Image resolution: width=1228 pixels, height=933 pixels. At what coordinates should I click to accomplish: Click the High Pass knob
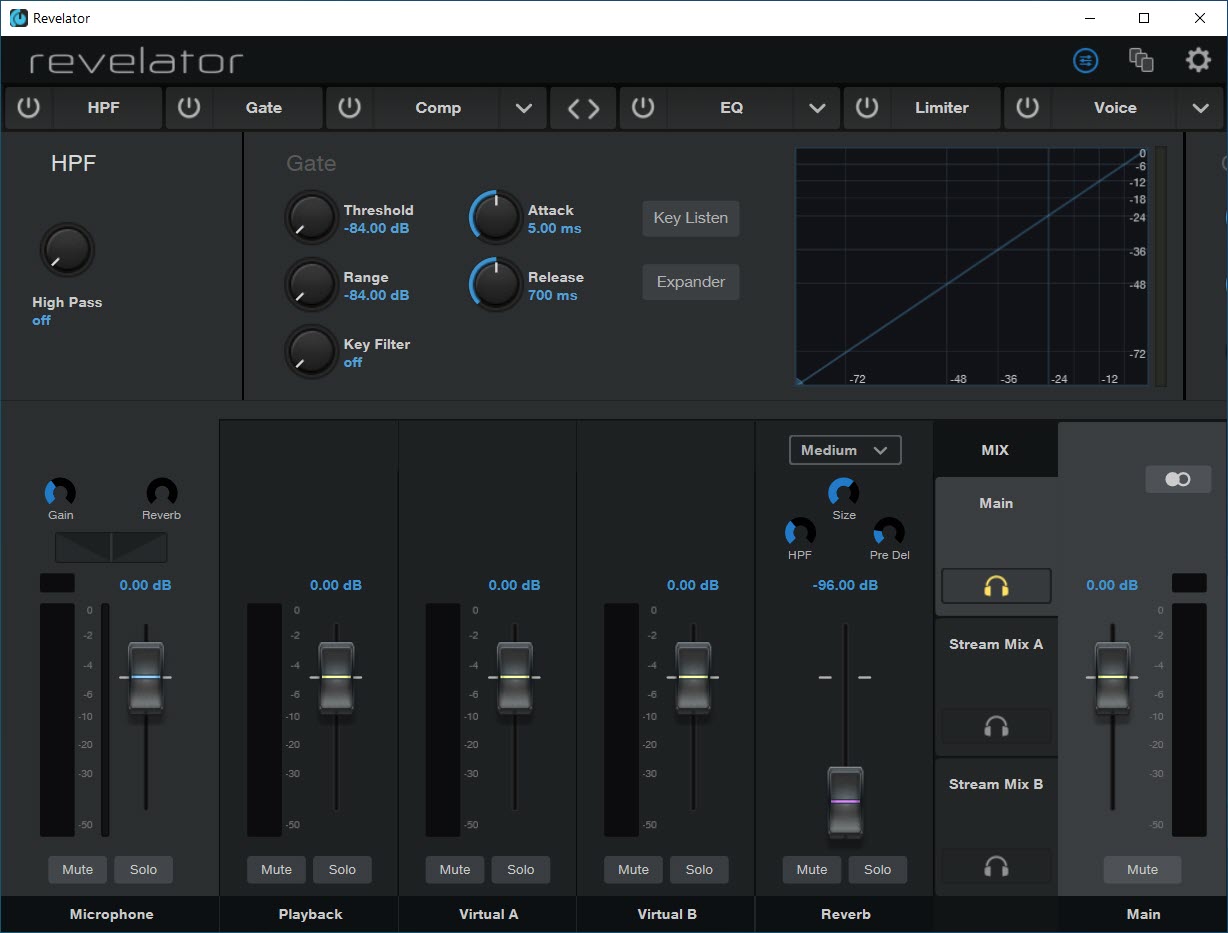67,249
